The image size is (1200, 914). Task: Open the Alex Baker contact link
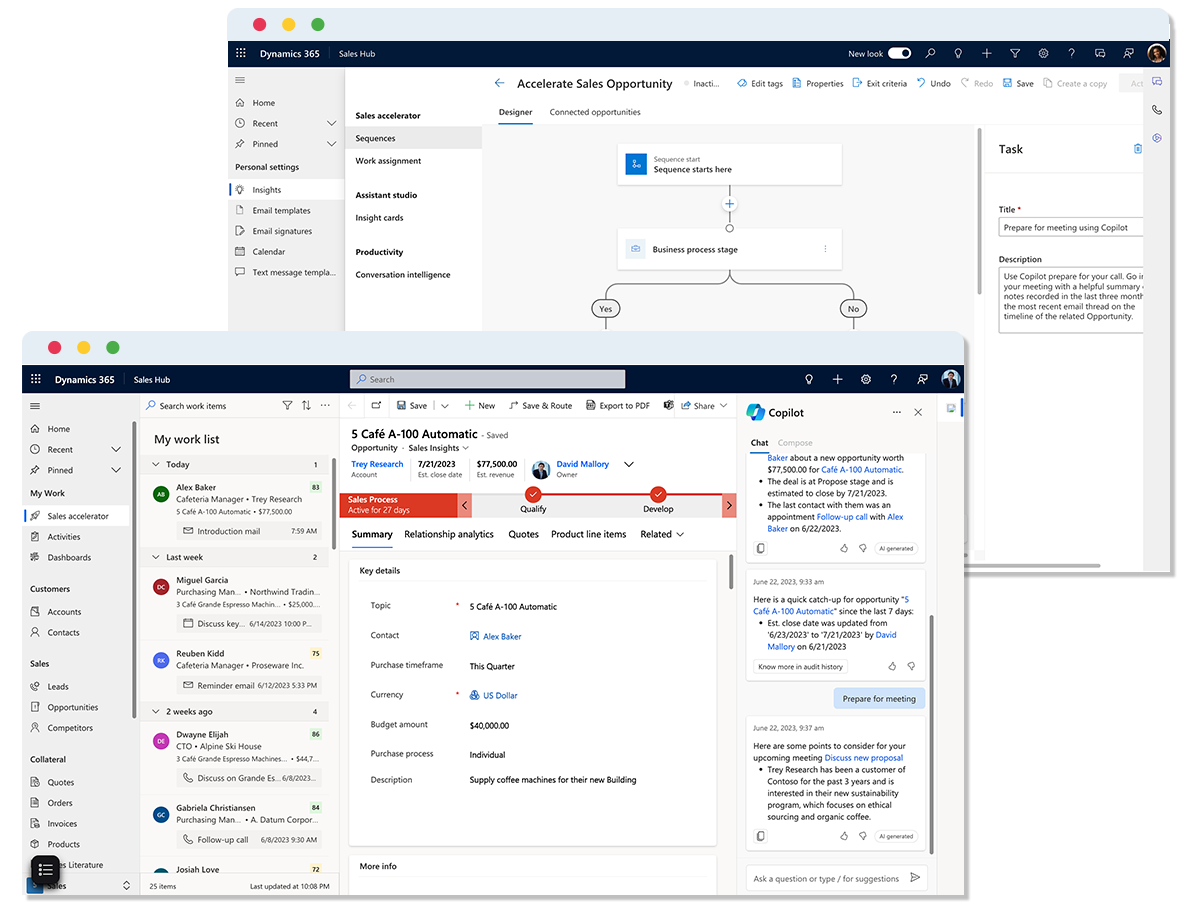click(x=502, y=636)
